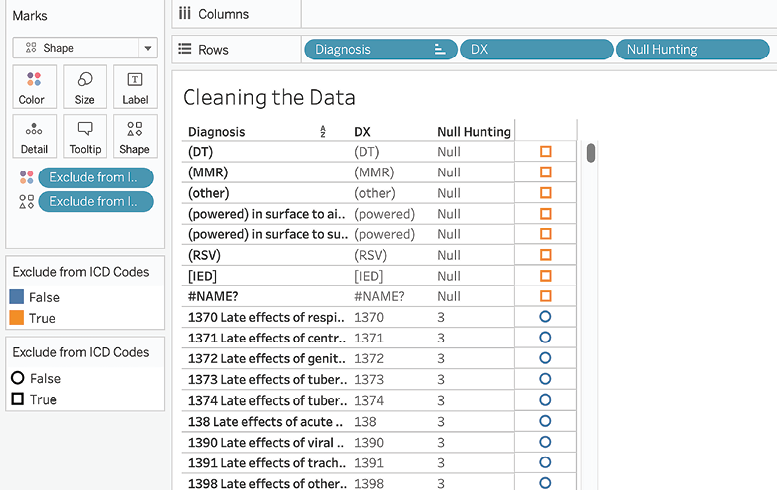Click the Exclude from I.. shape pill

pyautogui.click(x=96, y=202)
